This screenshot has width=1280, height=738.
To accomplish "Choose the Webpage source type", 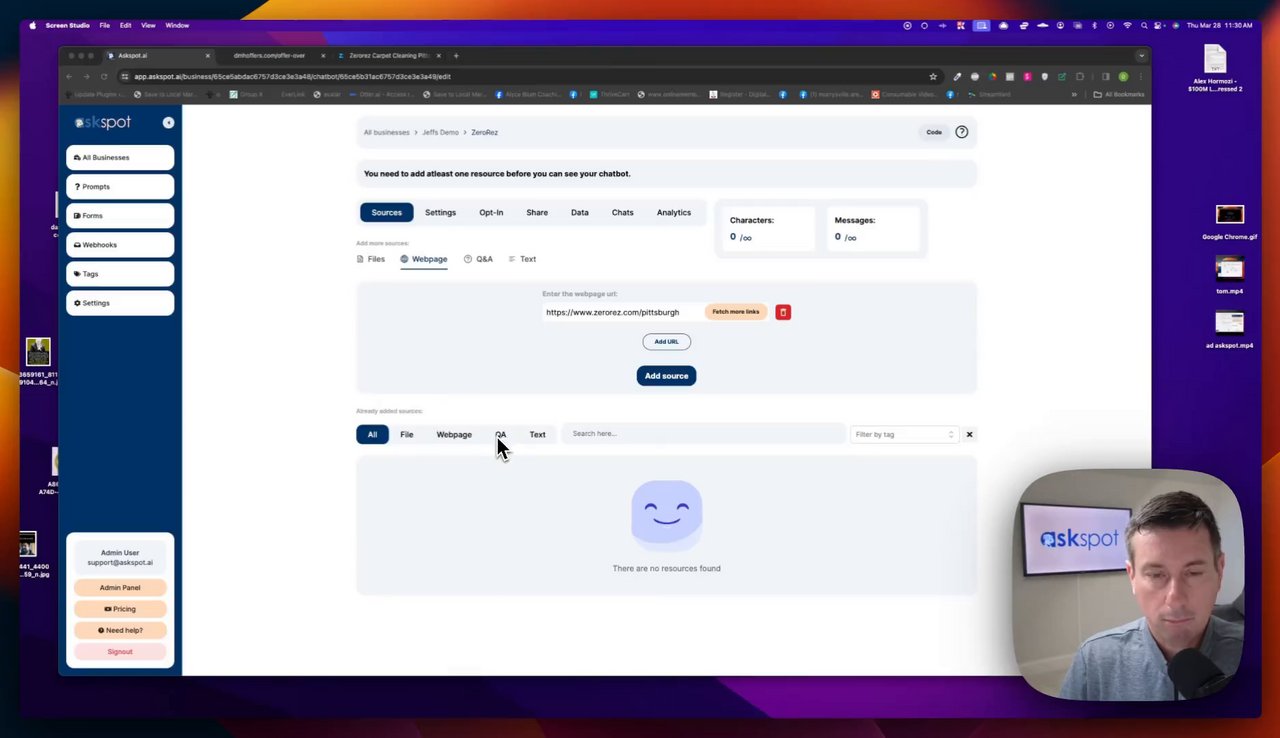I will point(424,259).
